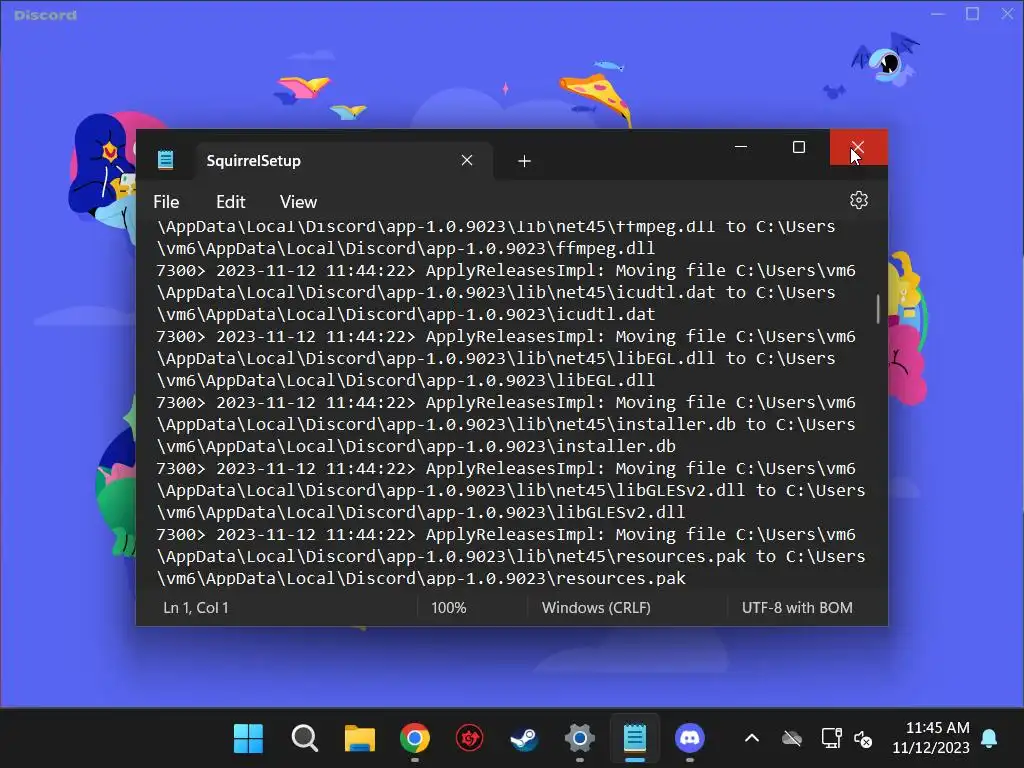Open the clock showing 11:45 AM
This screenshot has height=768, width=1024.
pyautogui.click(x=931, y=738)
